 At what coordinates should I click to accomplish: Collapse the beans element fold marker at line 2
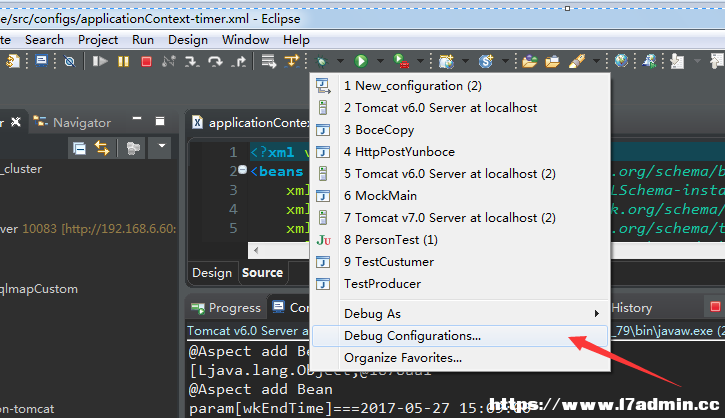[x=242, y=170]
